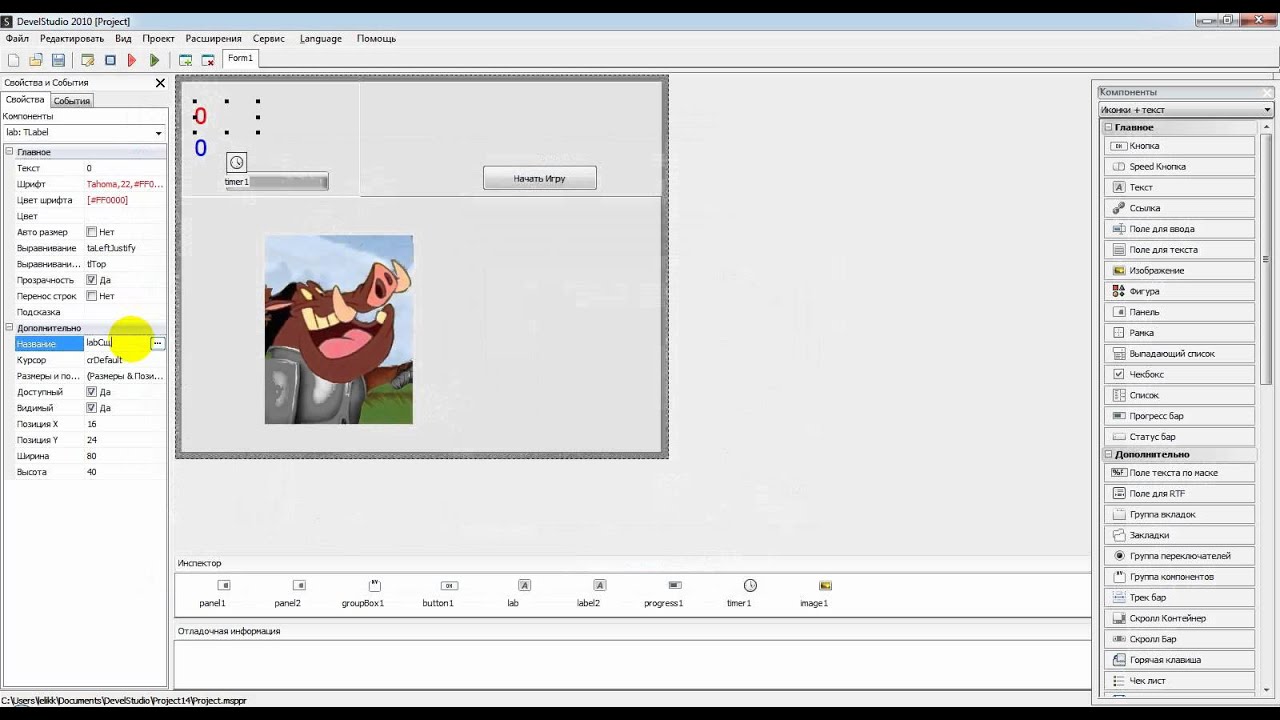Save the project with the floppy disk icon
Viewport: 1280px width, 720px height.
(x=58, y=61)
